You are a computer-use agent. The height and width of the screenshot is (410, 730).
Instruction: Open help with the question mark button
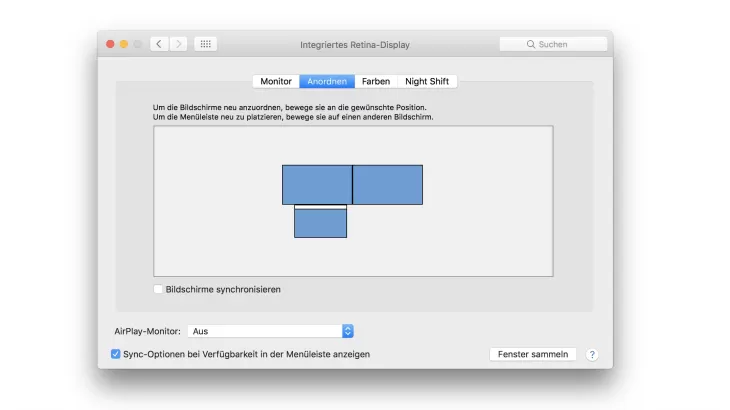(x=591, y=354)
